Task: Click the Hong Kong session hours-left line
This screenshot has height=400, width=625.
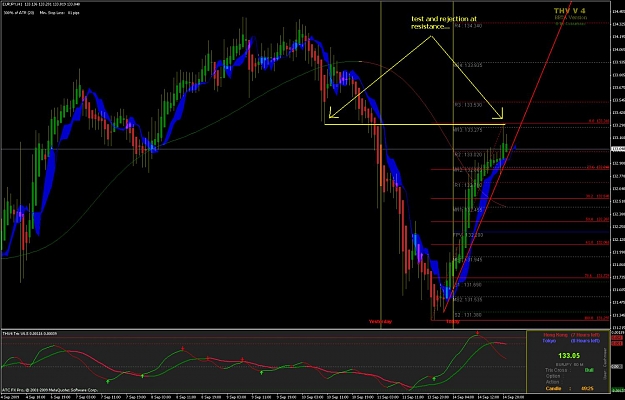Action: click(x=571, y=335)
